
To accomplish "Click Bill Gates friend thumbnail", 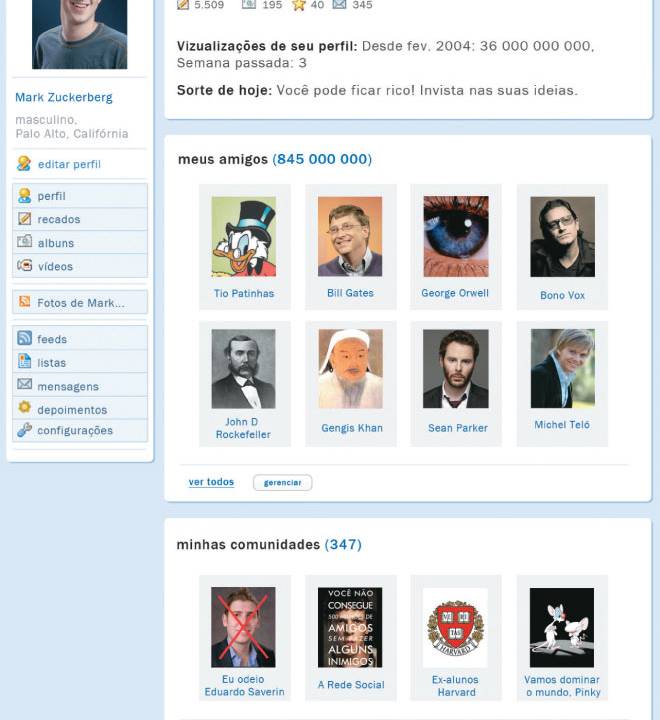I will click(350, 236).
